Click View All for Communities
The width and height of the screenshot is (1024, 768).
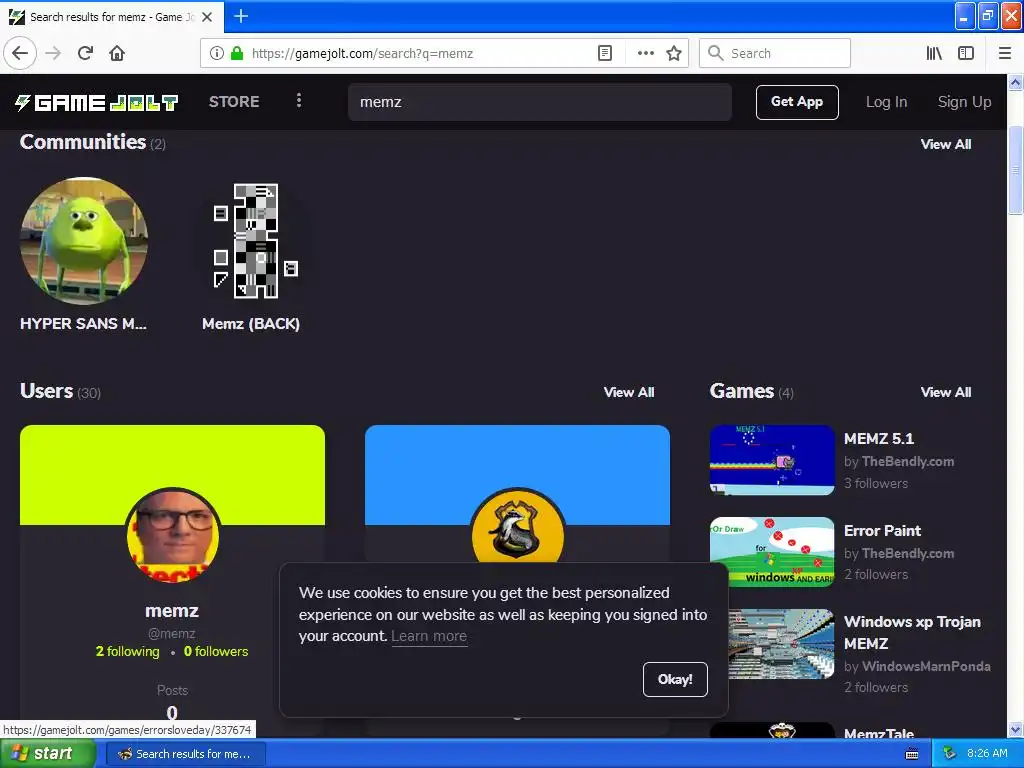tap(946, 144)
